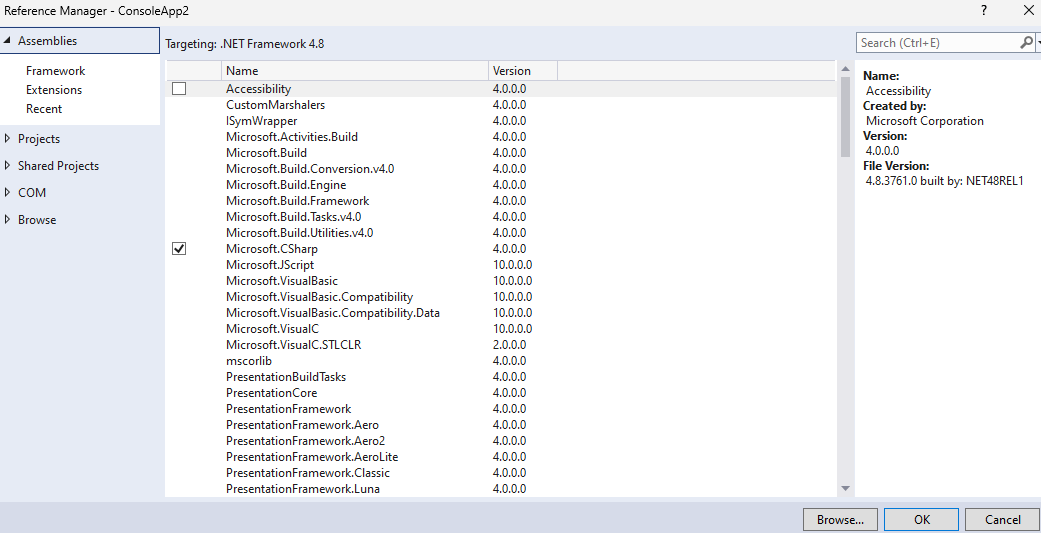Image resolution: width=1041 pixels, height=533 pixels.
Task: Expand the Shared Projects section
Action: click(x=7, y=166)
